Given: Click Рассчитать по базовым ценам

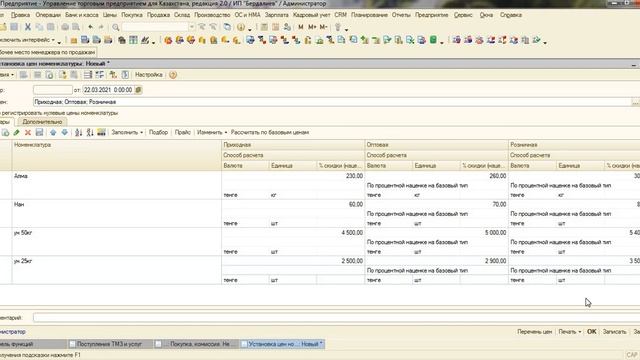Looking at the screenshot, I should (x=270, y=132).
